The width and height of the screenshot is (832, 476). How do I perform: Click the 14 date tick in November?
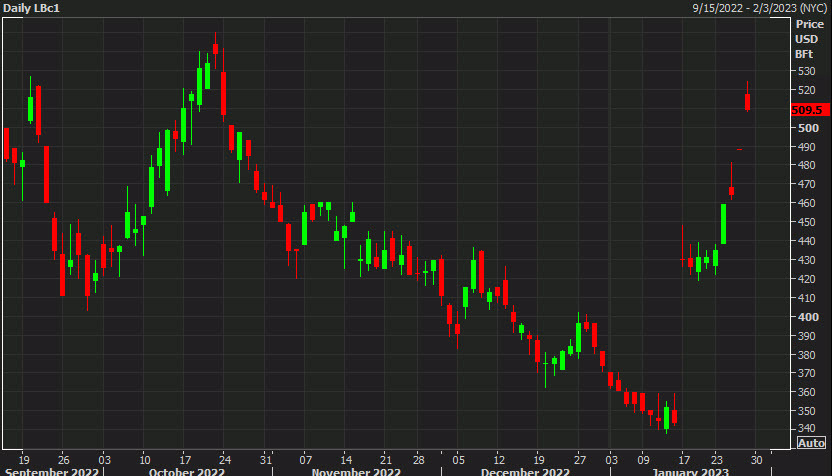(x=346, y=460)
